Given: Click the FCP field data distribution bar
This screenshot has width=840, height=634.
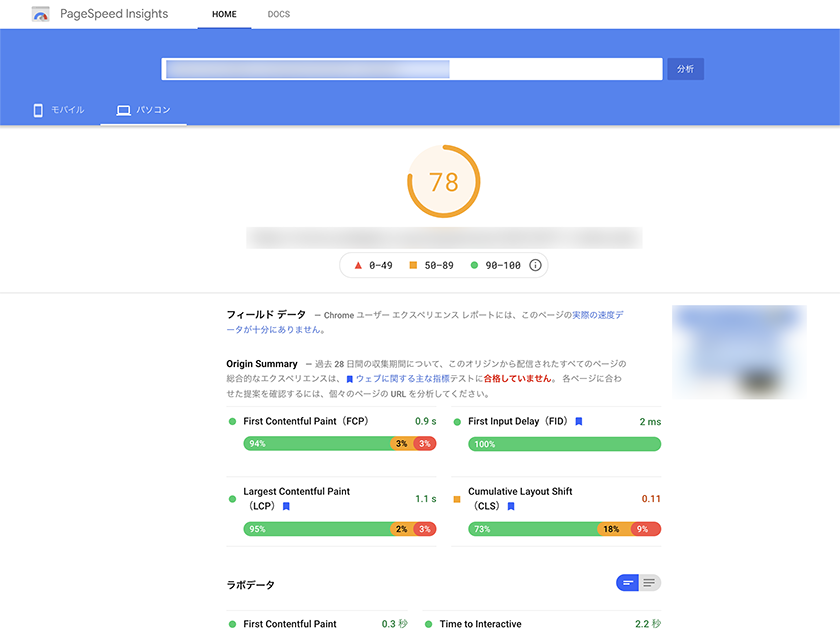Looking at the screenshot, I should point(339,444).
